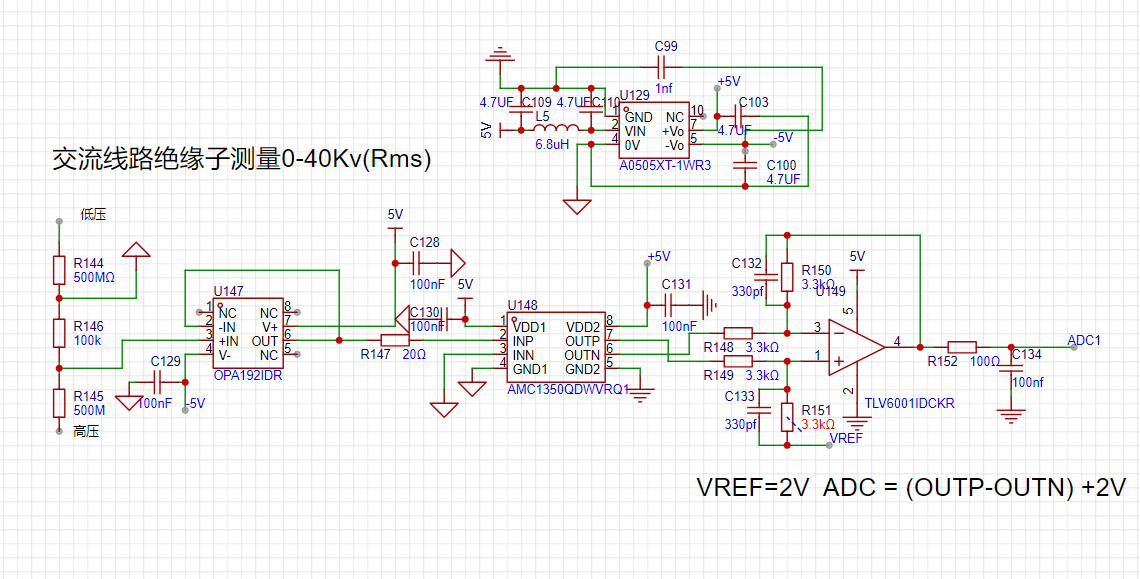Select the R148 resistor symbol
1140x579 pixels.
pos(738,332)
